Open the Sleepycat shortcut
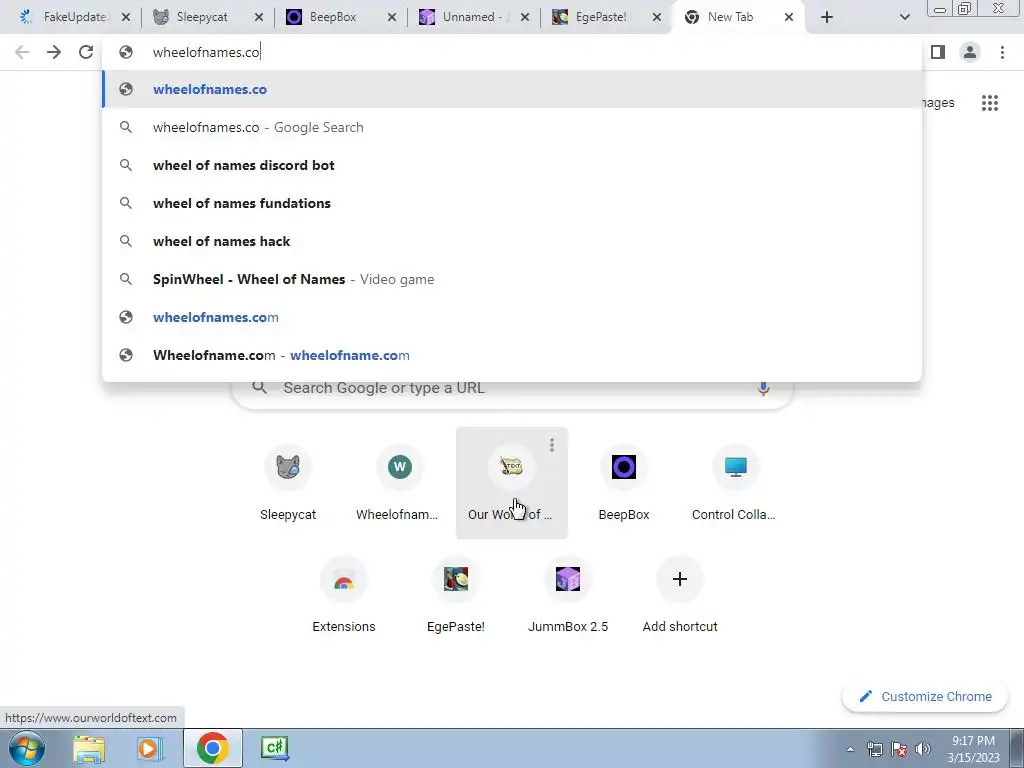Viewport: 1024px width, 768px height. [287, 483]
